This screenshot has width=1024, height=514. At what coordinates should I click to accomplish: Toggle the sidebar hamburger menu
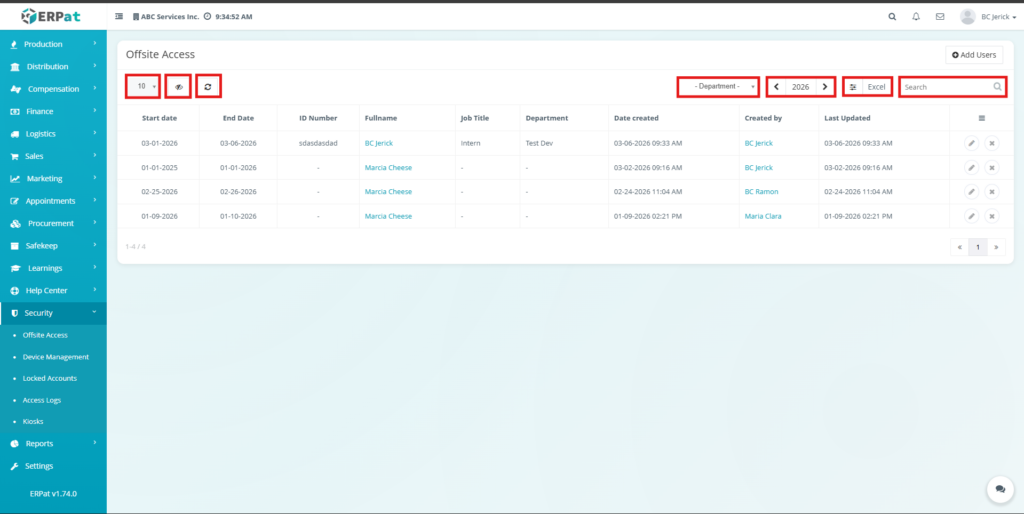tap(120, 17)
